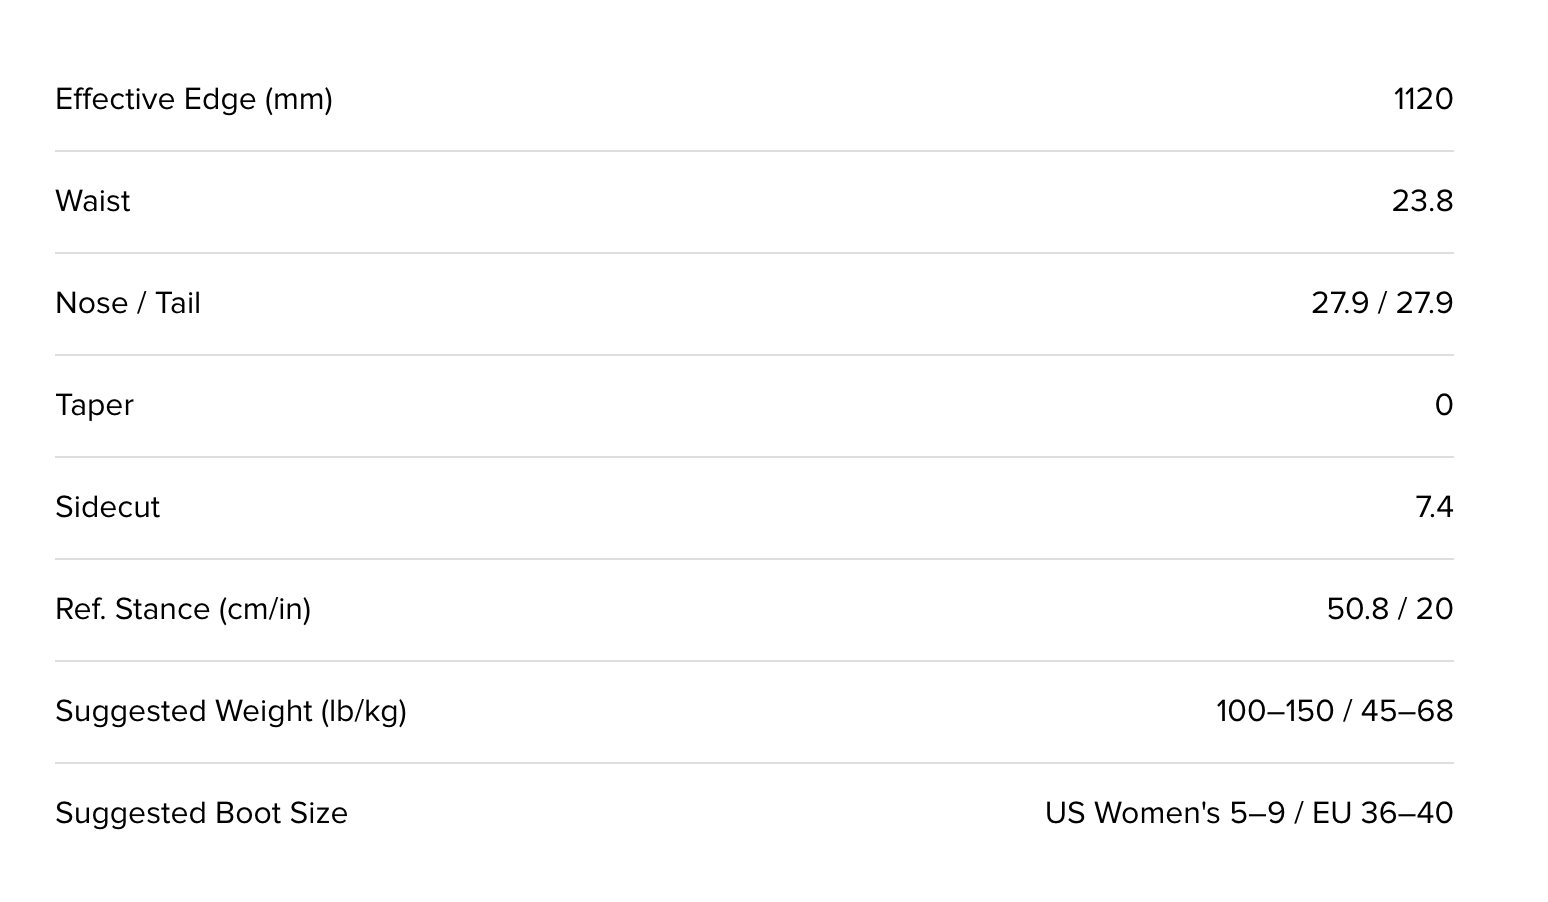Click the Sidecut row label

pos(108,507)
